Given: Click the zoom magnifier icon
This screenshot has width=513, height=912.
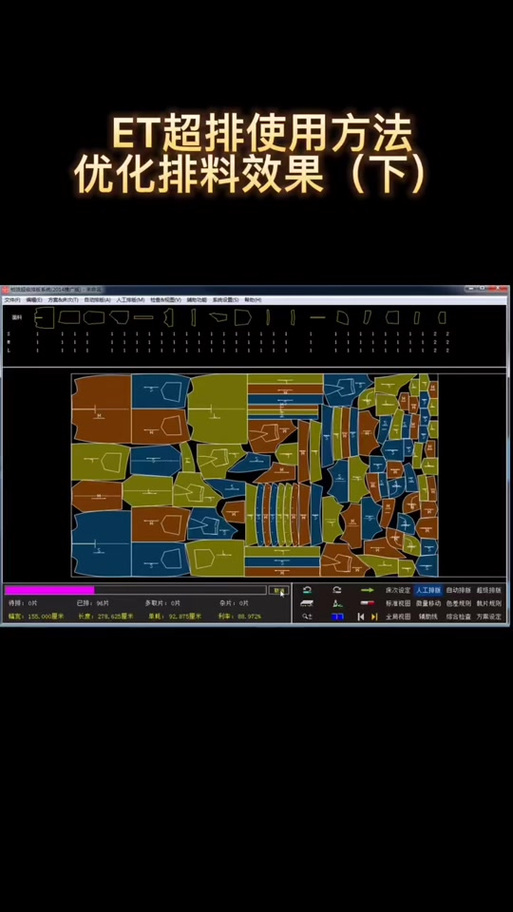Looking at the screenshot, I should [307, 617].
